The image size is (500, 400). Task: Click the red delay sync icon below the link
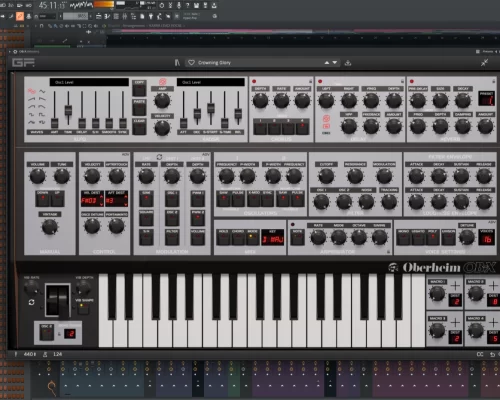pos(326,126)
